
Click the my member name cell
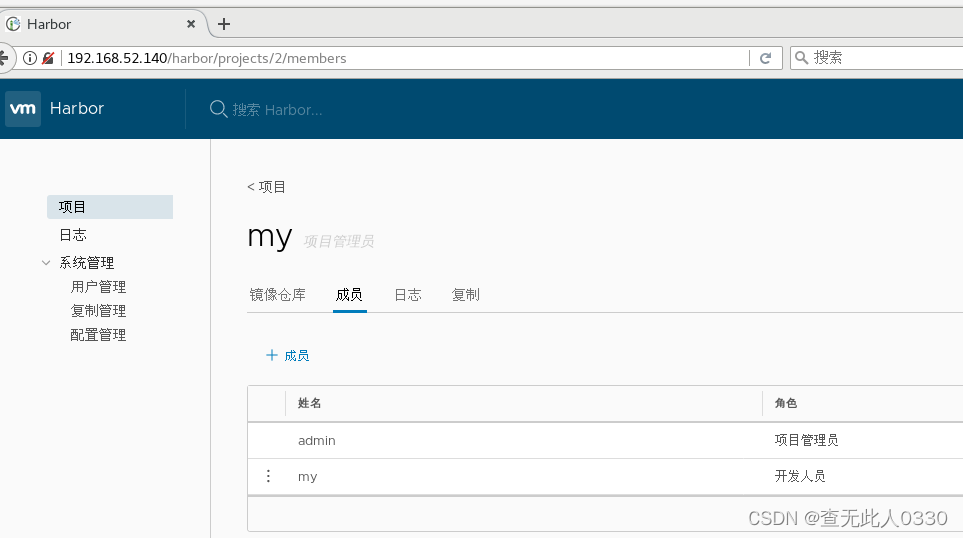tap(308, 477)
